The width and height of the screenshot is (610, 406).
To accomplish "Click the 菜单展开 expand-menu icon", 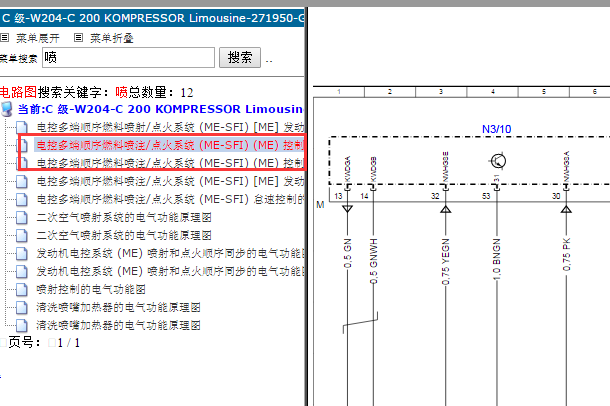I will (4, 38).
